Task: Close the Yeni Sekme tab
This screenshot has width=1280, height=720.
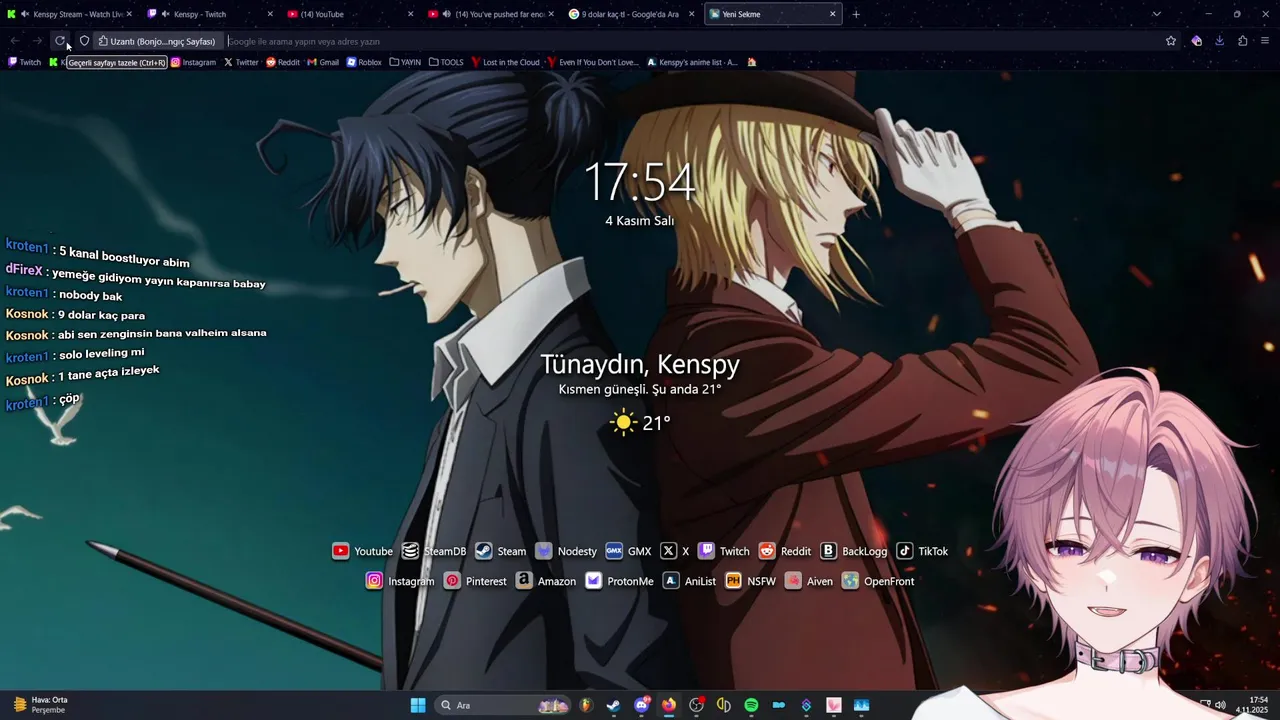Action: [832, 14]
